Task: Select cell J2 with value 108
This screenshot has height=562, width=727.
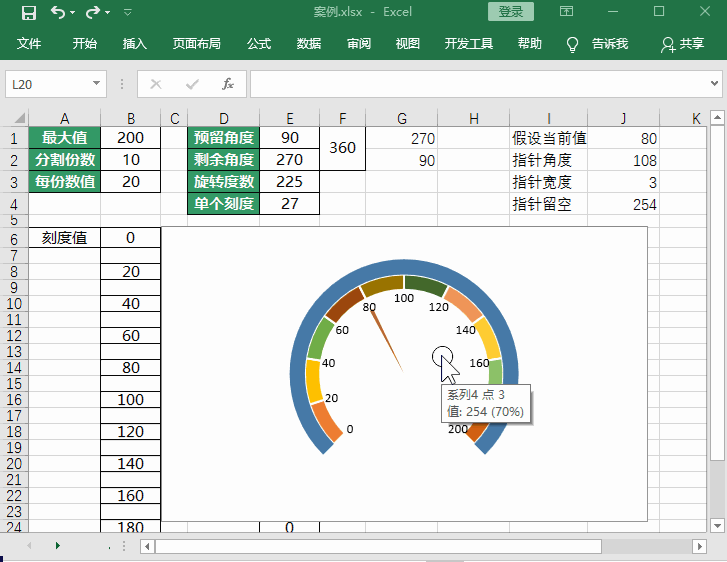Action: (623, 160)
